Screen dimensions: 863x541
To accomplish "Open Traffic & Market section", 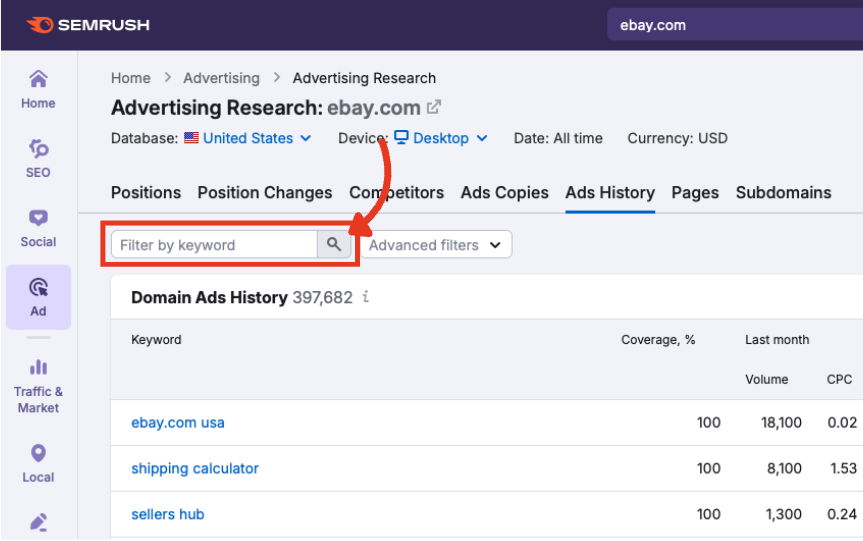I will click(38, 386).
